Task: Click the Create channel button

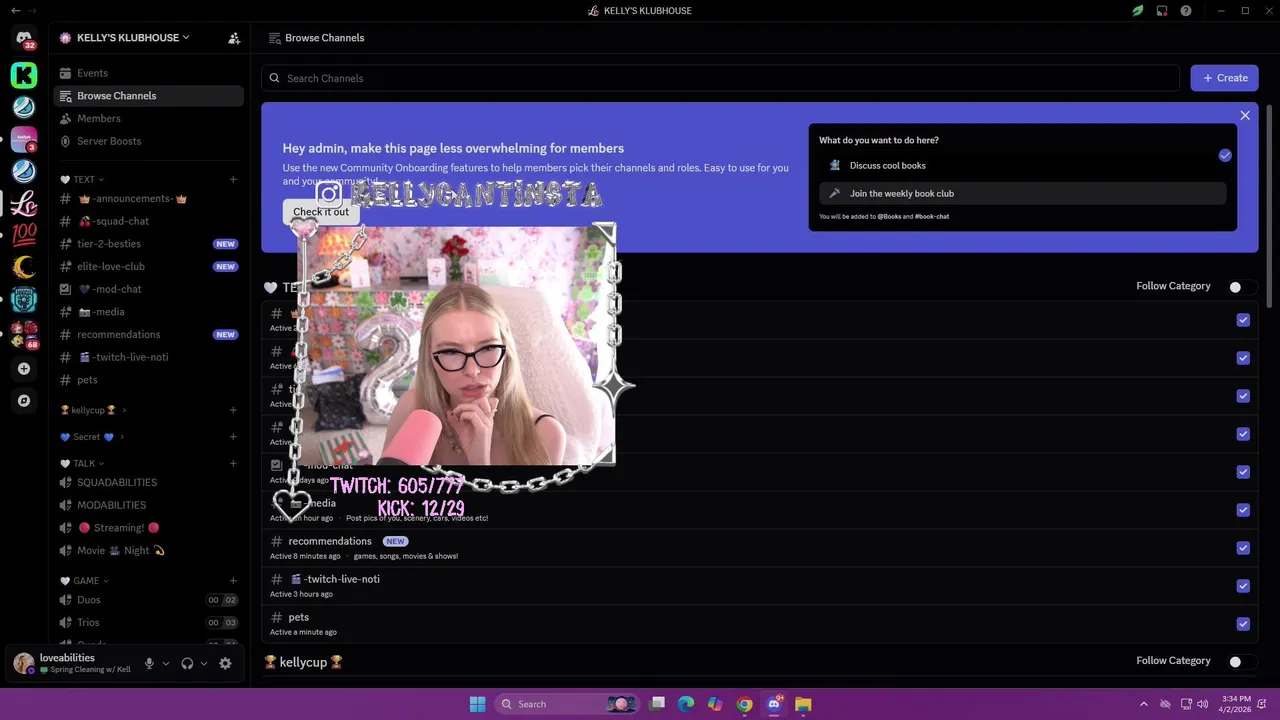Action: point(1224,78)
